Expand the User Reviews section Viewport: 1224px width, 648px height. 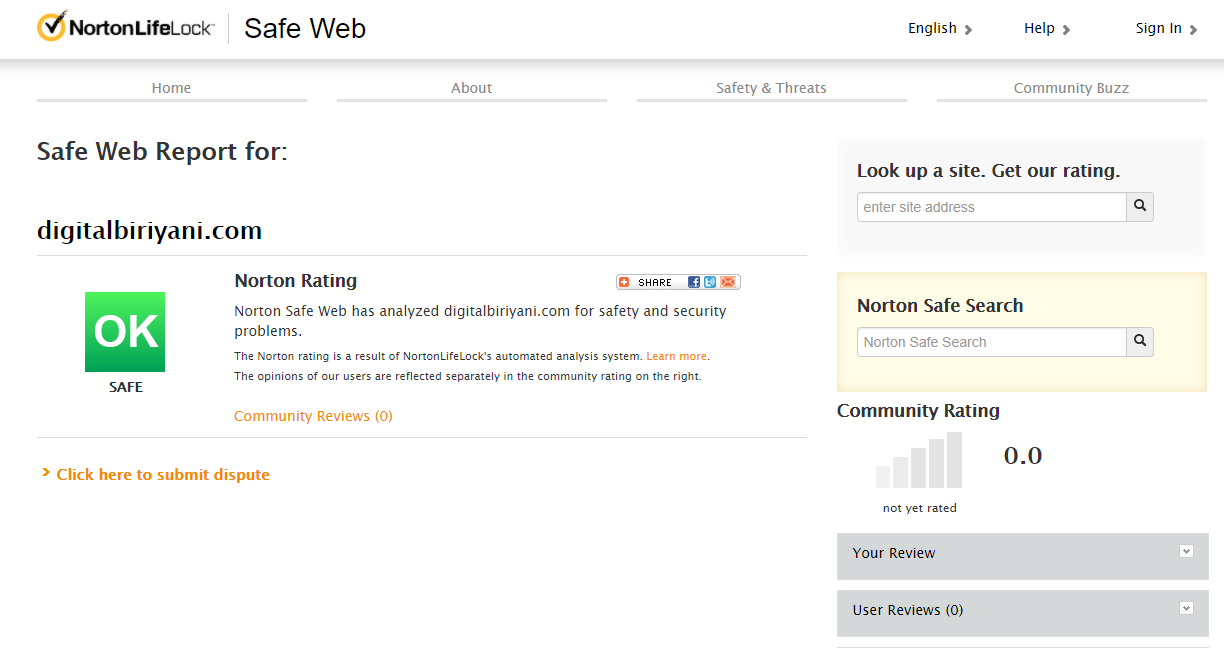[1186, 608]
